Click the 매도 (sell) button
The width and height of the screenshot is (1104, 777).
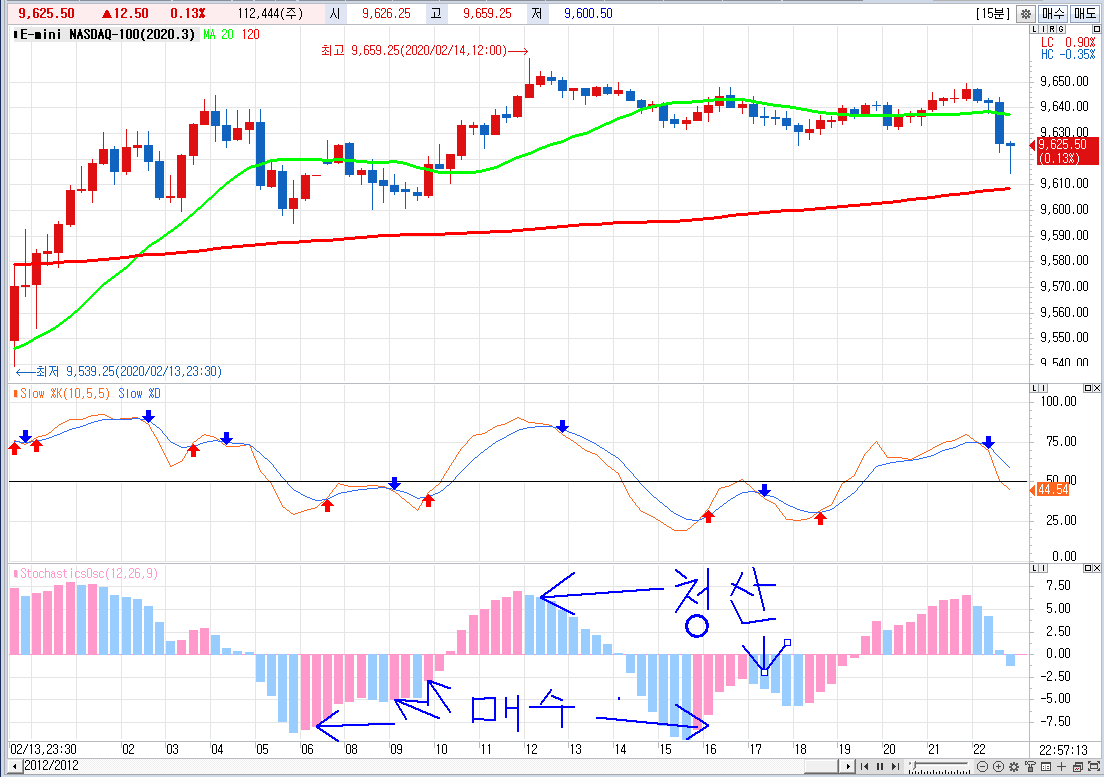[x=1085, y=14]
